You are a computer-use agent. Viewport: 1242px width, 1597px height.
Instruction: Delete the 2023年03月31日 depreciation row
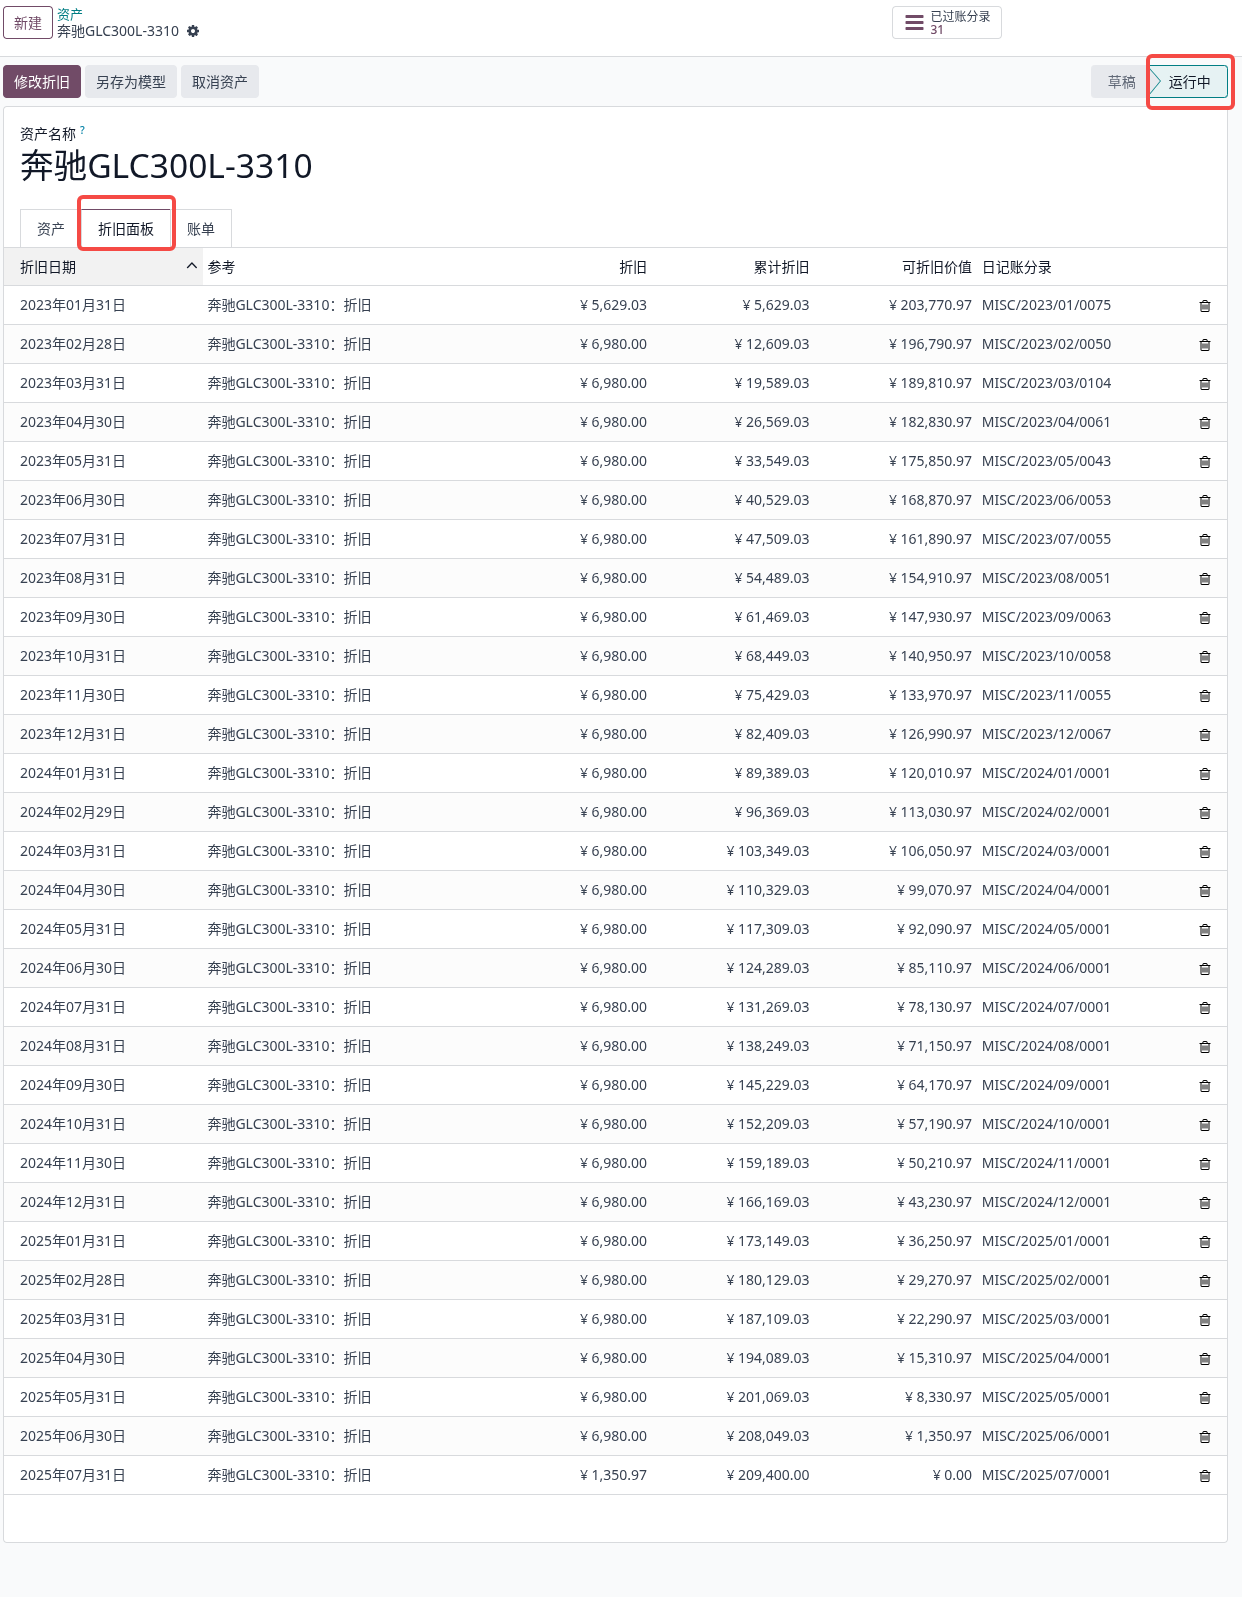1205,384
